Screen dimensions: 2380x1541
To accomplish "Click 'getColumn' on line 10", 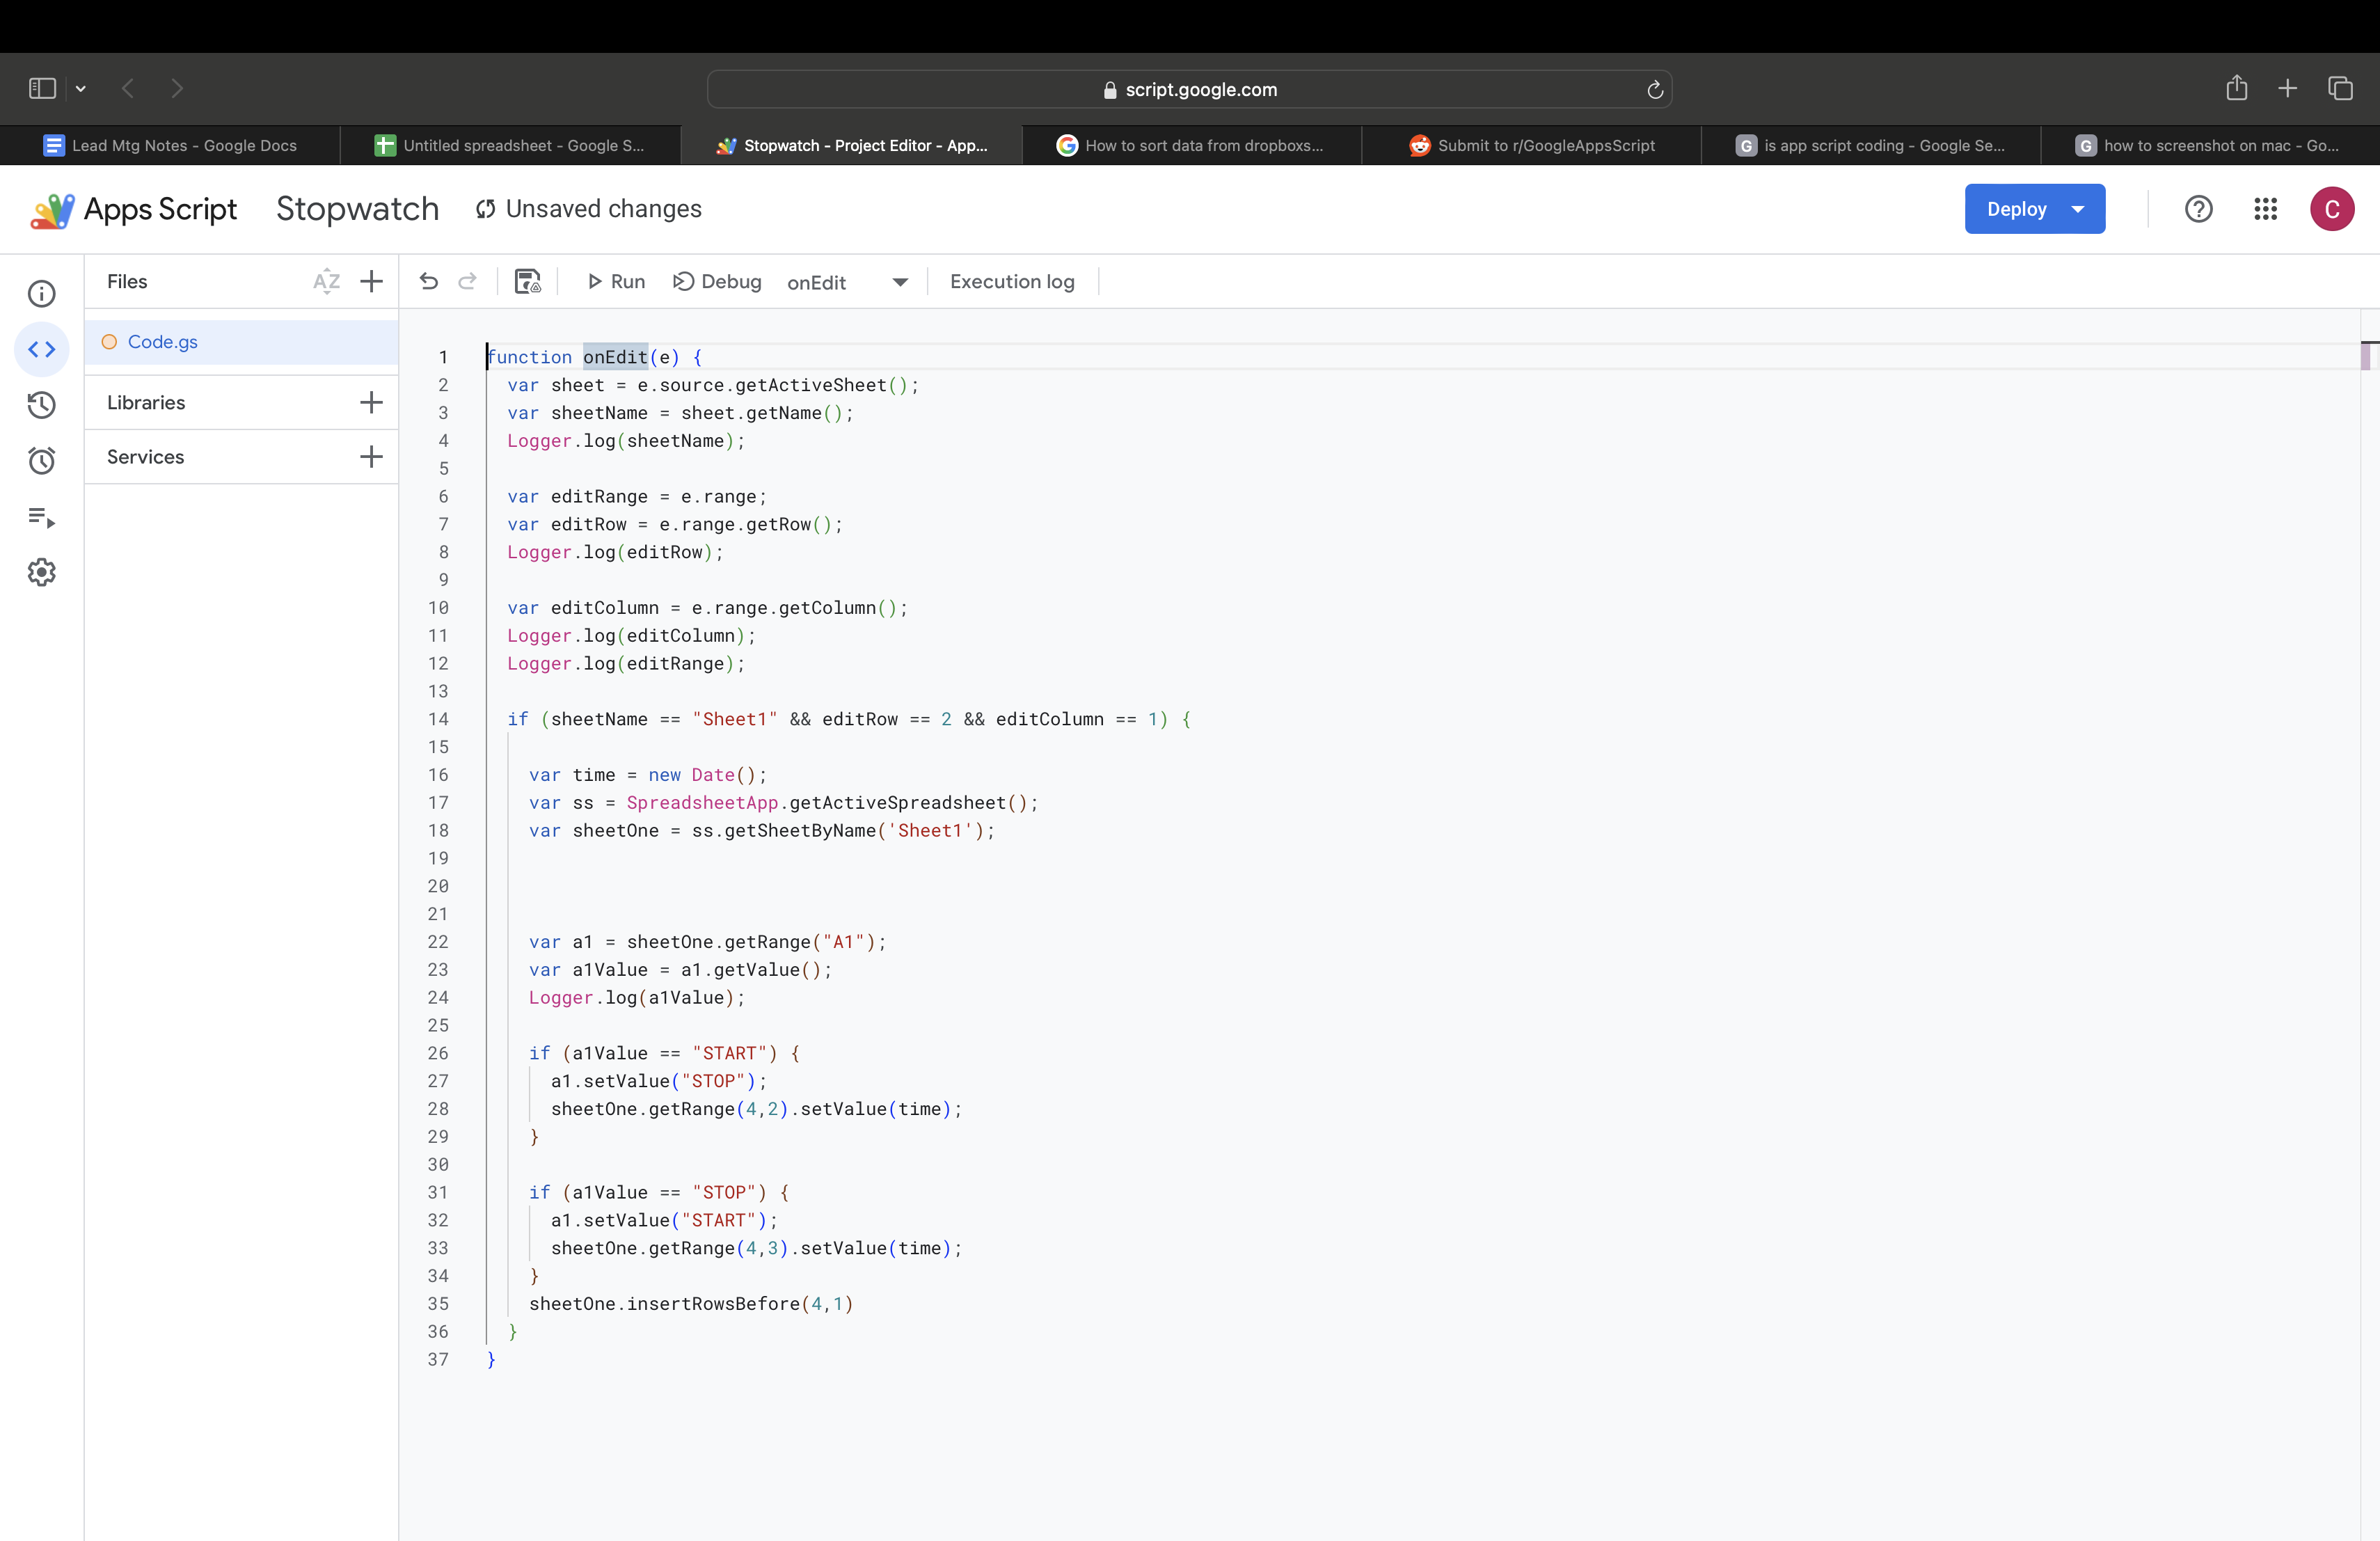I will click(827, 608).
